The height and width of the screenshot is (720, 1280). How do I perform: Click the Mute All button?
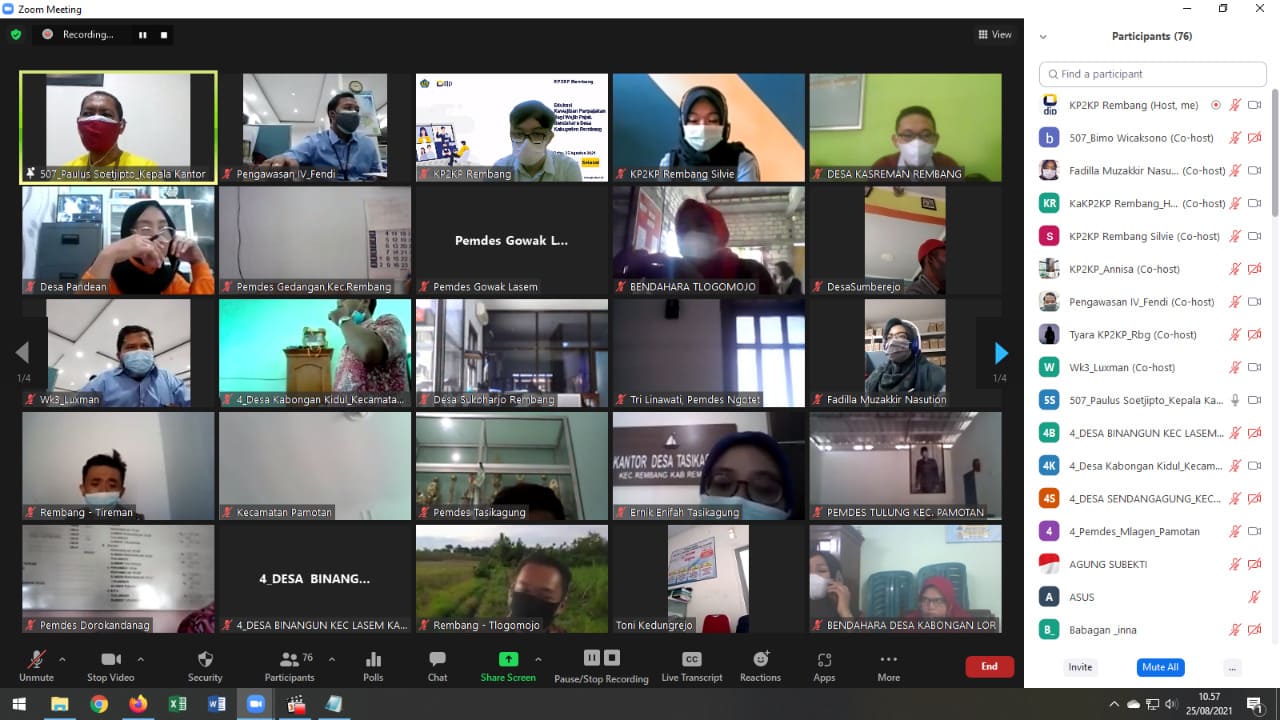(x=1160, y=667)
